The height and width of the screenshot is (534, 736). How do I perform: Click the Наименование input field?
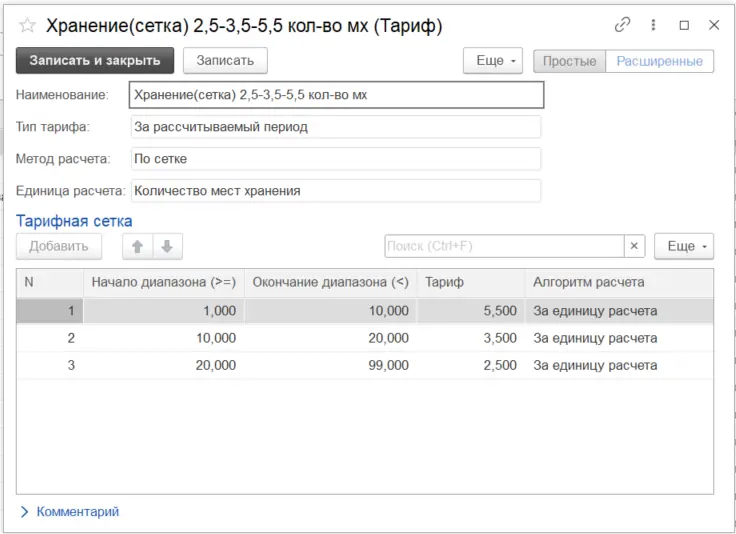pyautogui.click(x=337, y=95)
